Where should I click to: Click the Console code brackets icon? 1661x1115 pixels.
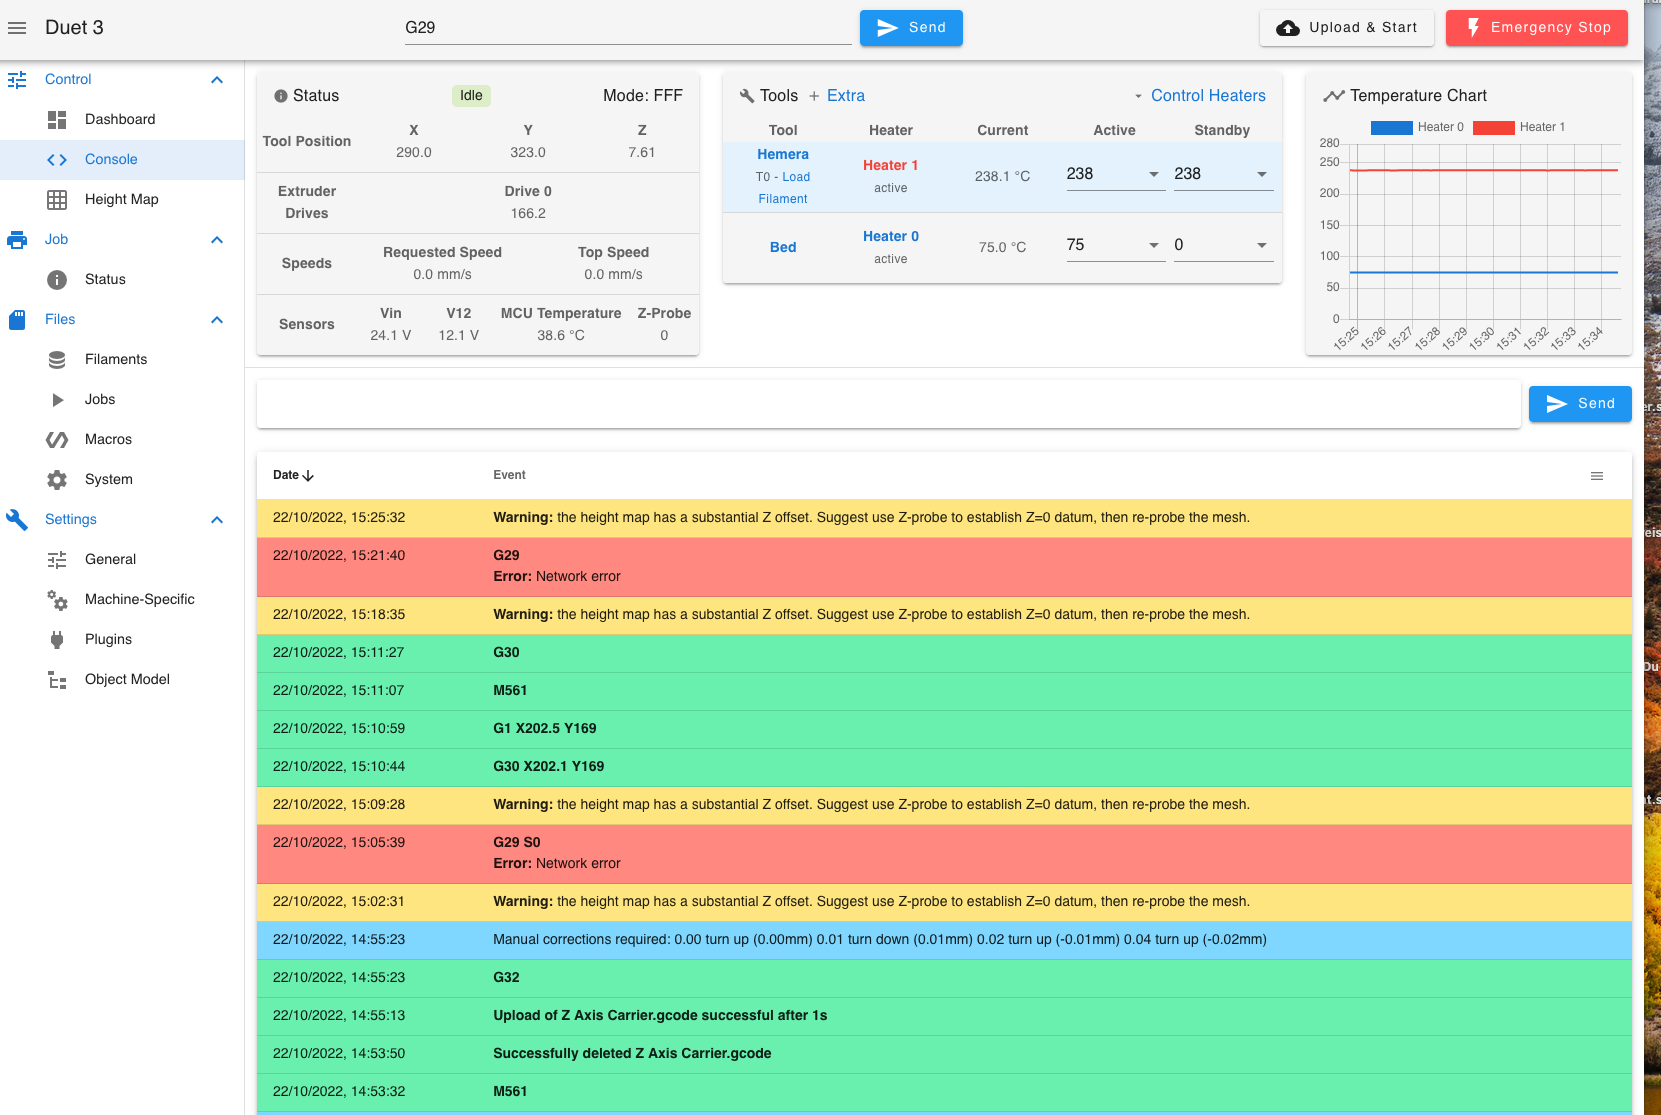[x=57, y=160]
